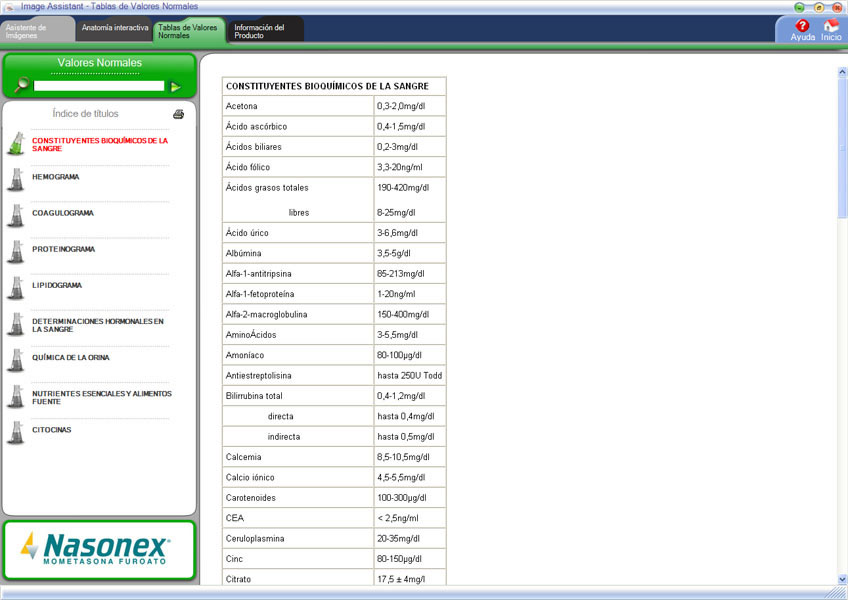848x600 pixels.
Task: Click the vertical scrollbar thumb of the table pane
Action: pyautogui.click(x=842, y=148)
